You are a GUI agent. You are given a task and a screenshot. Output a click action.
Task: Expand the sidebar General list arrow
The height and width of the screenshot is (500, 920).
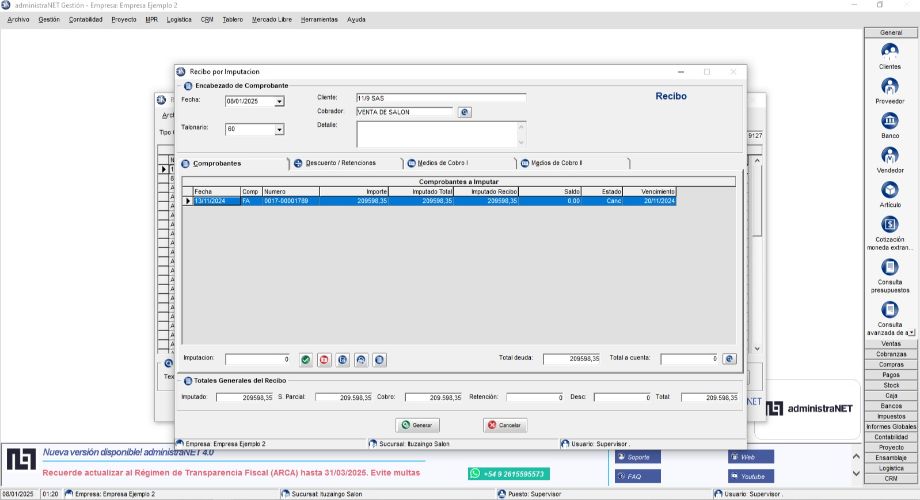point(911,333)
